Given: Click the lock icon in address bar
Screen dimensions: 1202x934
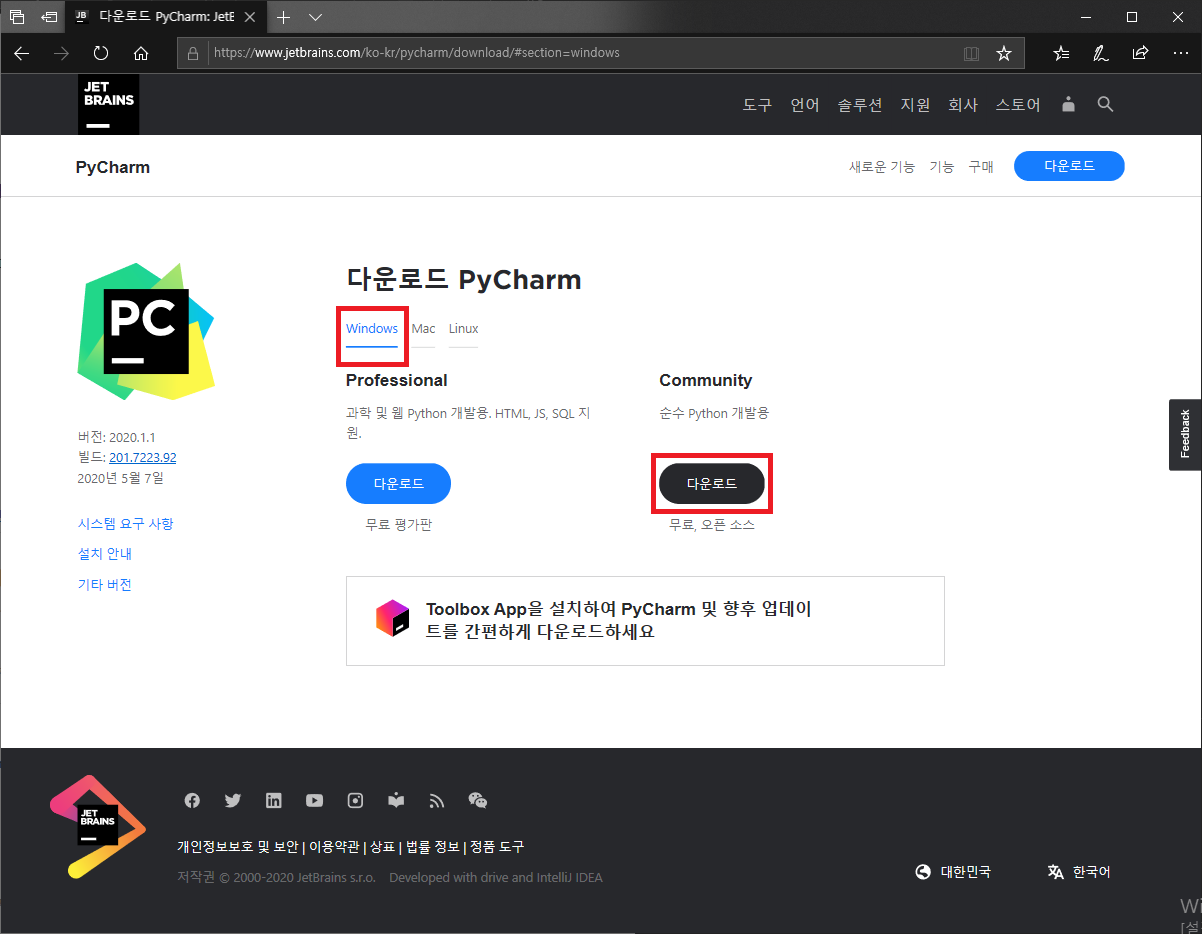Looking at the screenshot, I should pyautogui.click(x=194, y=53).
